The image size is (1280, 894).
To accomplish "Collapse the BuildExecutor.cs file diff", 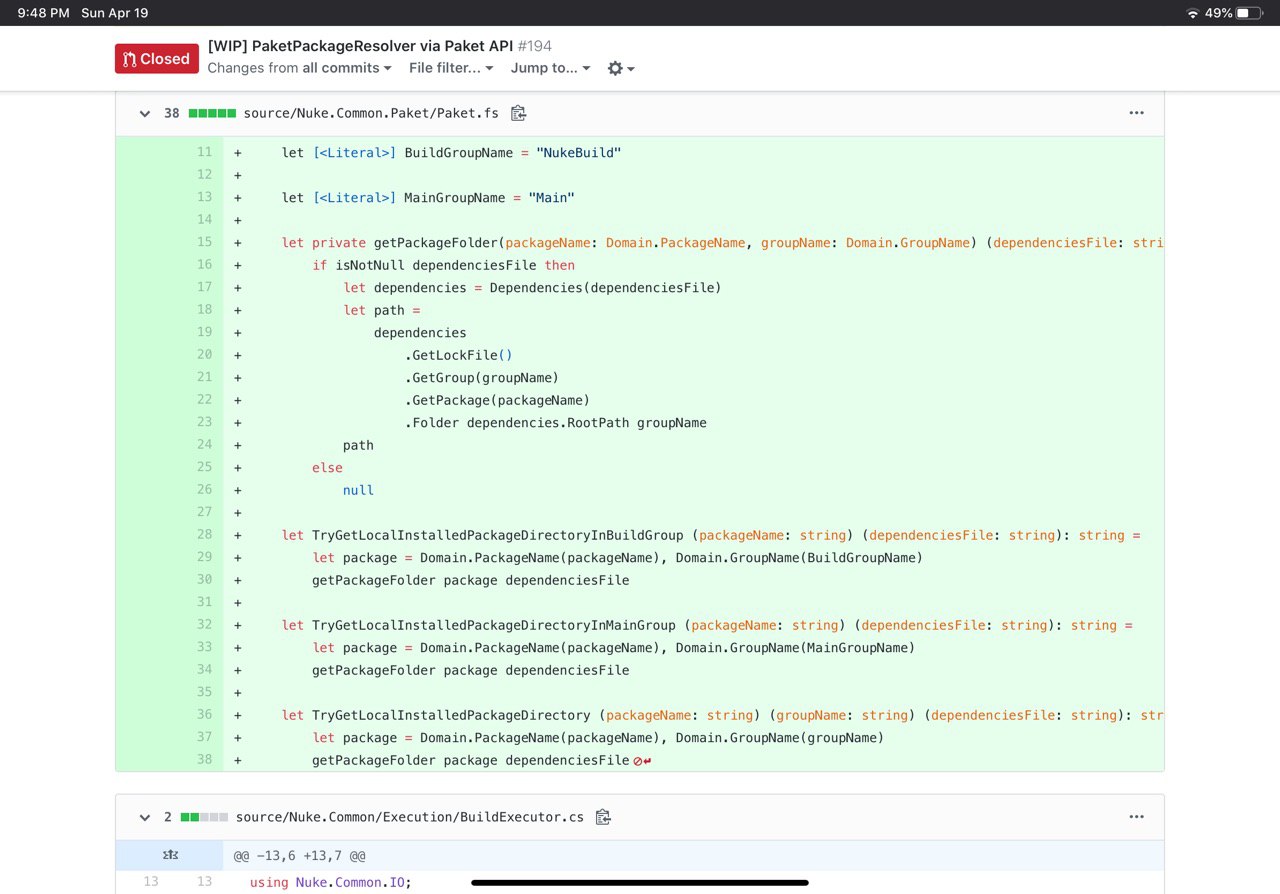I will coord(146,817).
